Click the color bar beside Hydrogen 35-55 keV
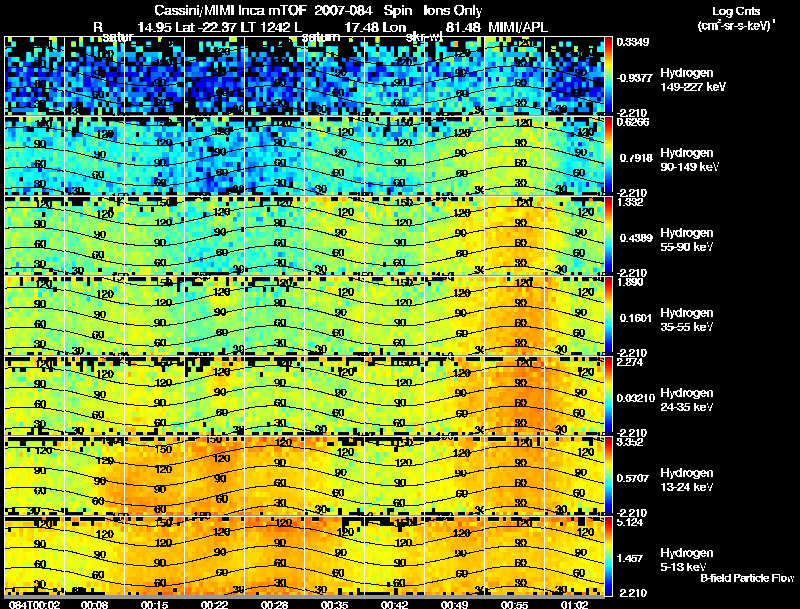 (608, 316)
